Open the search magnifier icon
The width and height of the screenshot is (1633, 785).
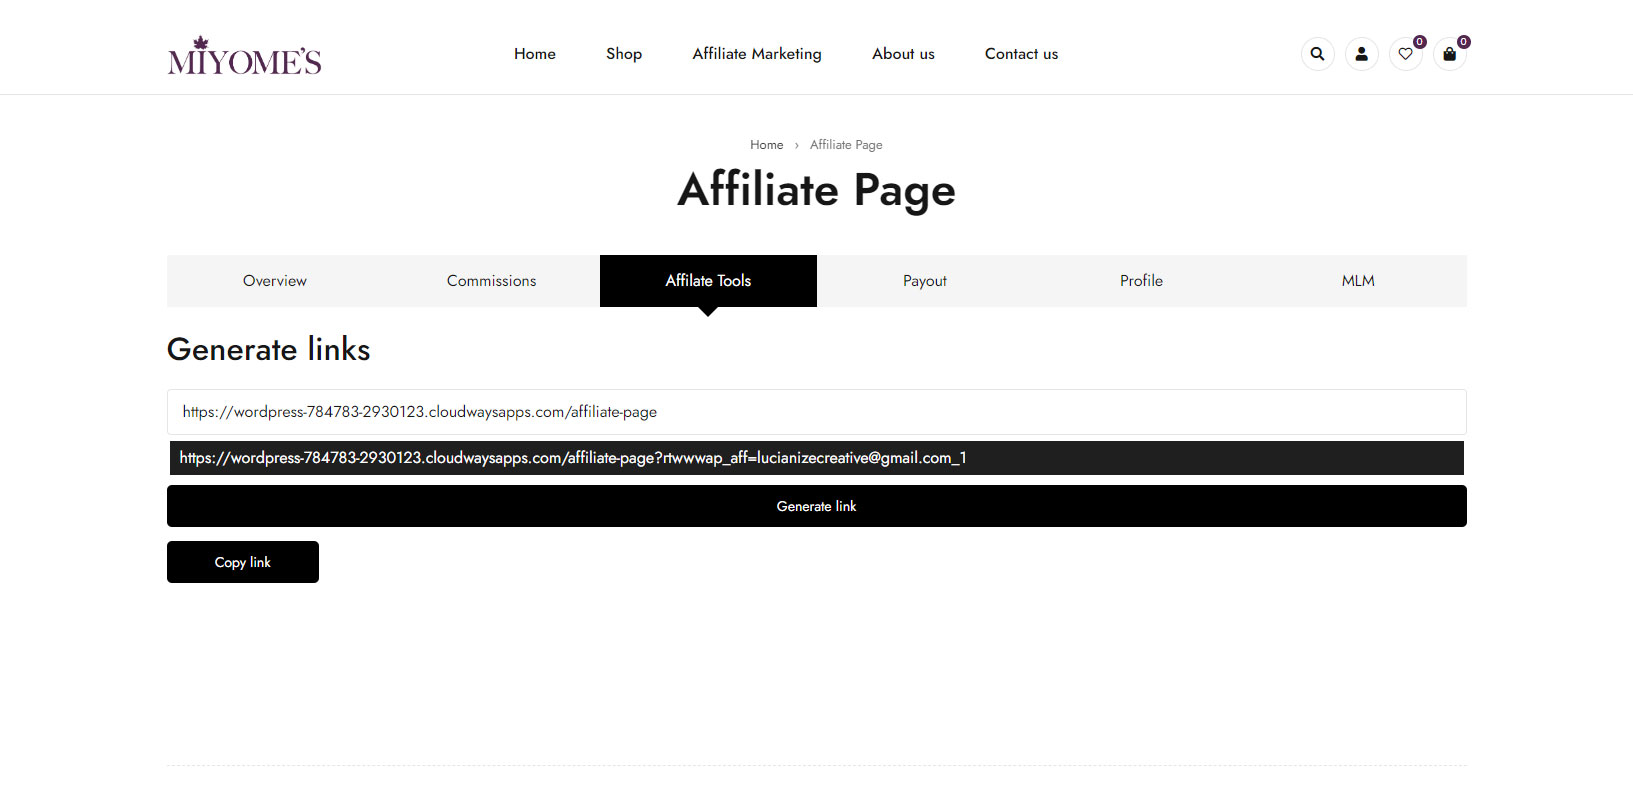(1317, 54)
